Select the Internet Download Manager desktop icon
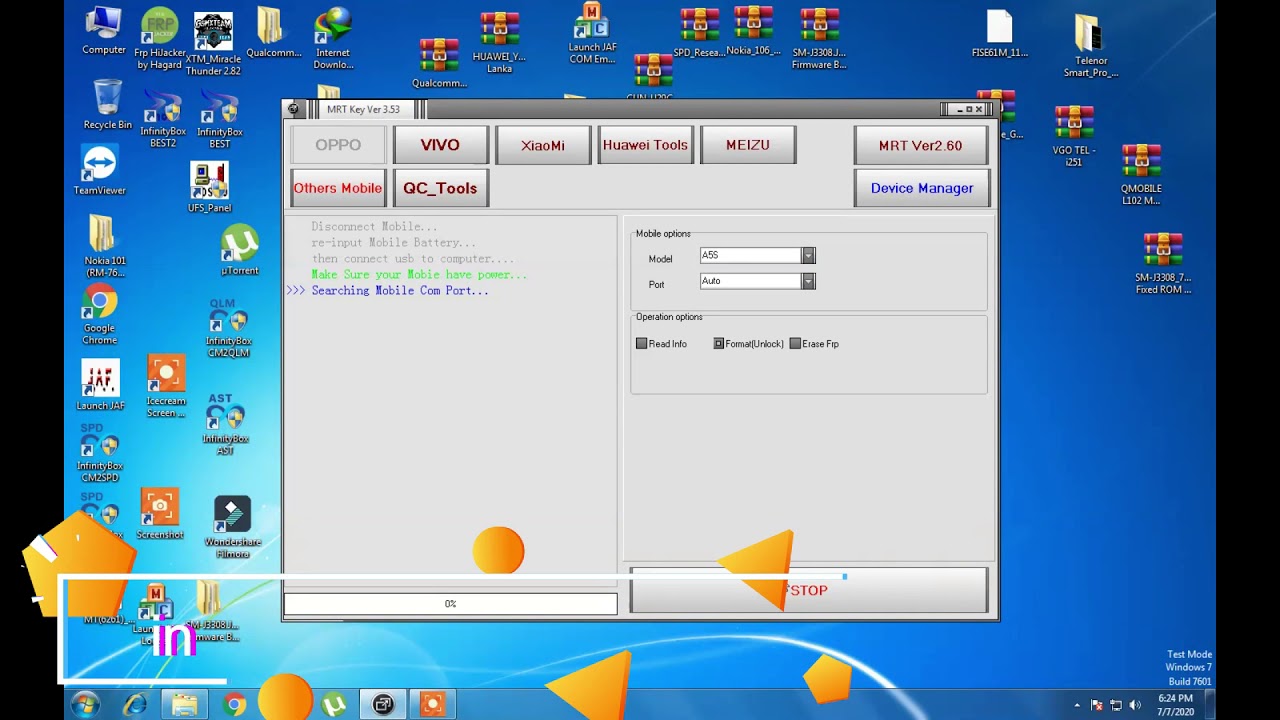Viewport: 1280px width, 720px height. [333, 39]
